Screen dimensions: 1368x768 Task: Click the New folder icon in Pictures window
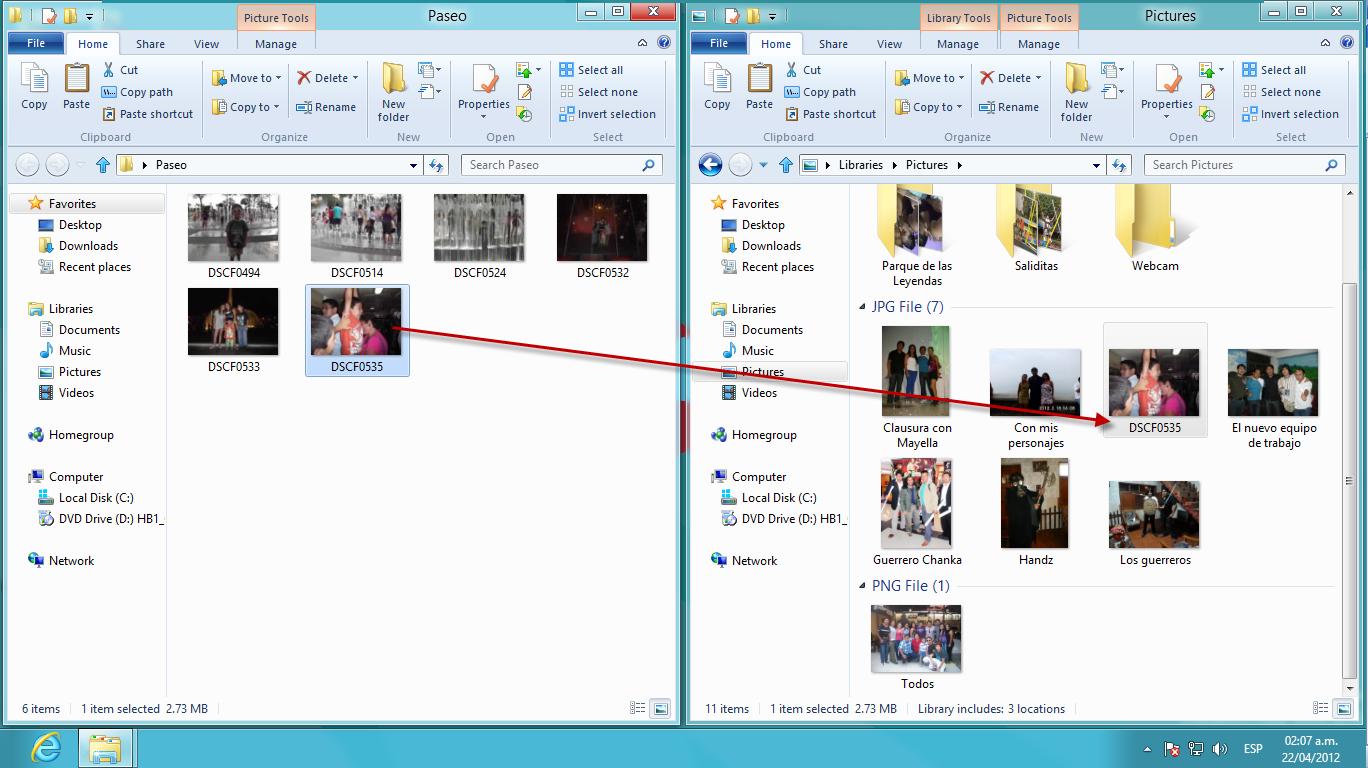1076,91
